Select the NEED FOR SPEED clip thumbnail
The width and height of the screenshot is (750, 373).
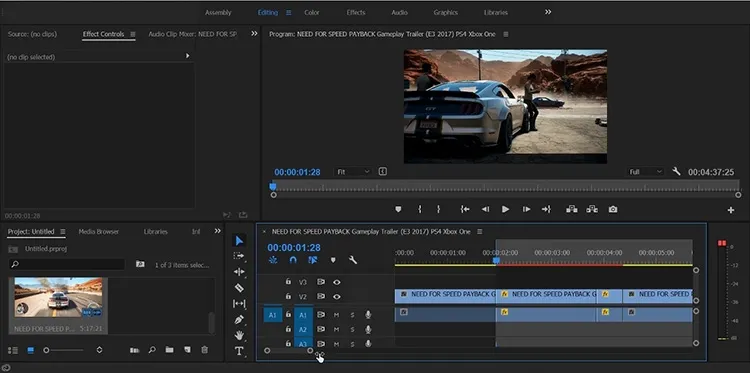58,297
